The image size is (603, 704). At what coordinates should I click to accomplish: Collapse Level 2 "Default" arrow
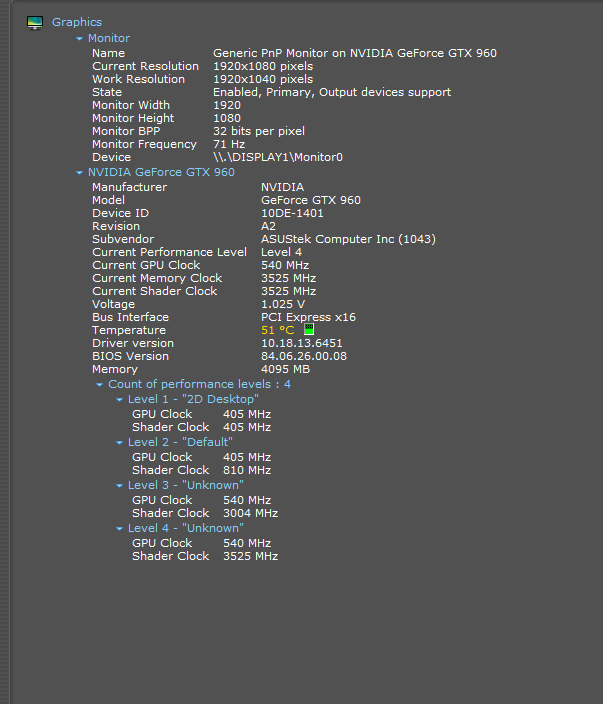[x=119, y=443]
